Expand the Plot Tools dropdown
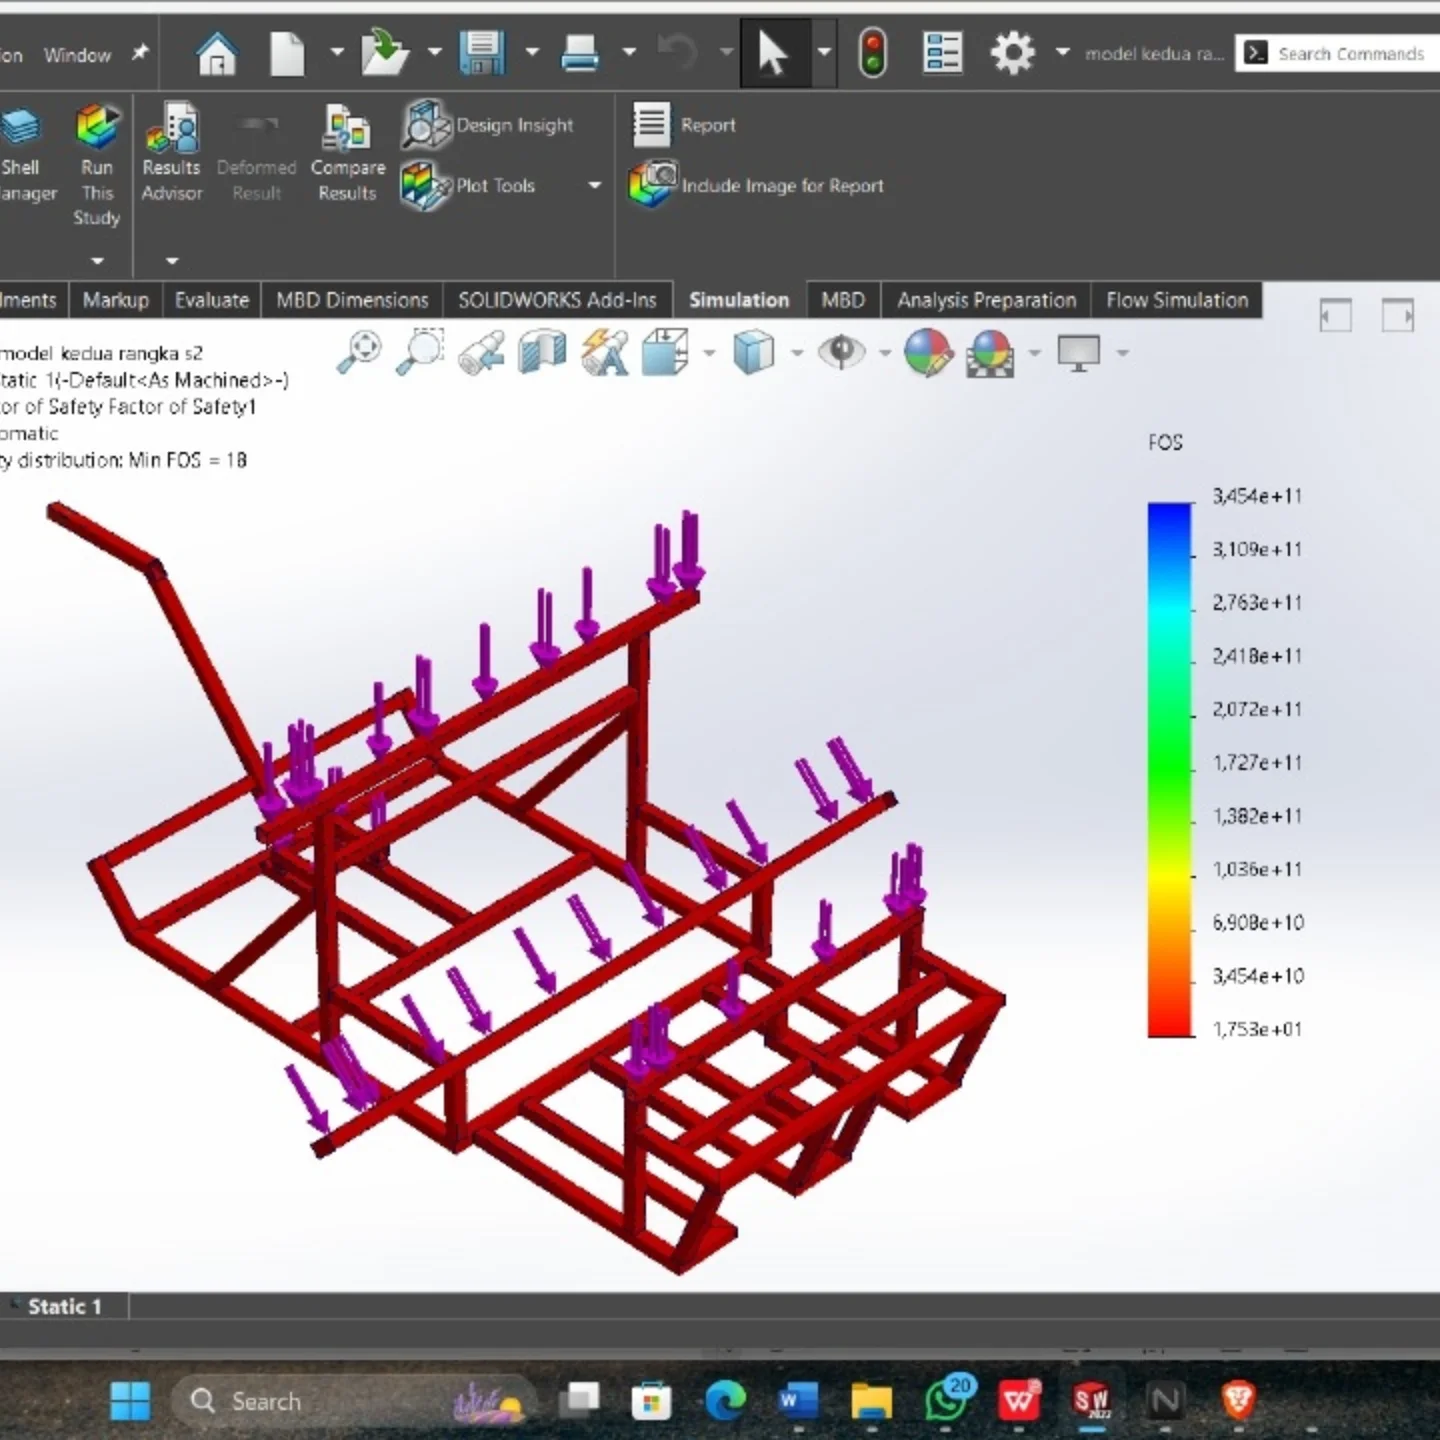 click(595, 185)
